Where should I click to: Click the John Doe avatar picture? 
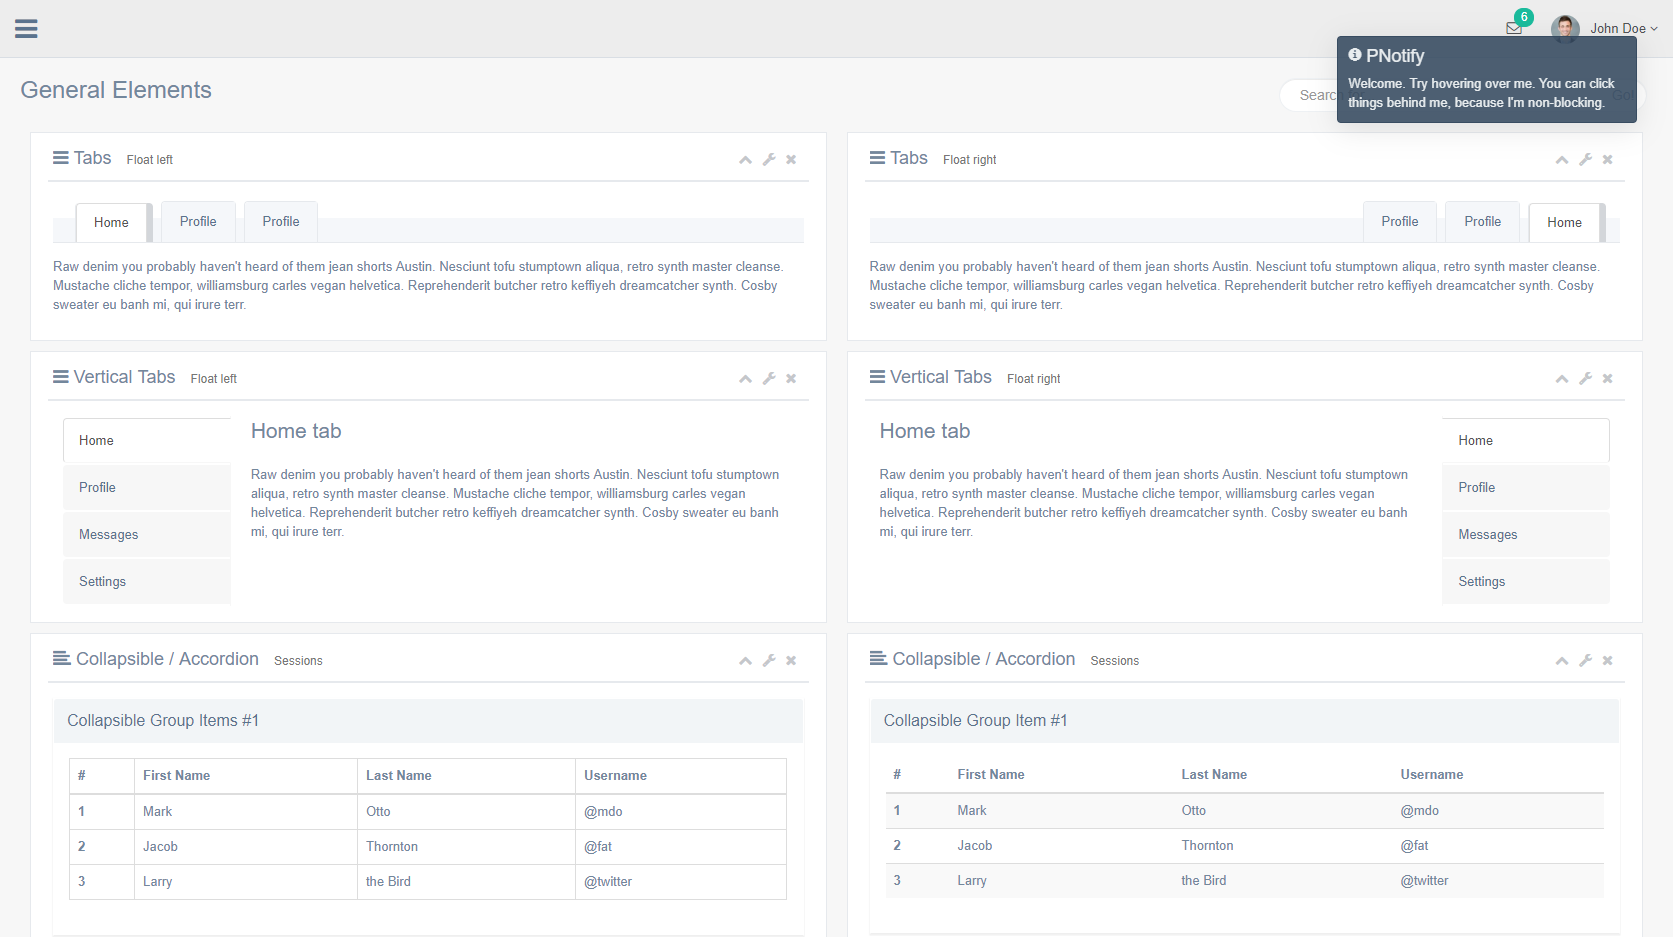point(1565,28)
